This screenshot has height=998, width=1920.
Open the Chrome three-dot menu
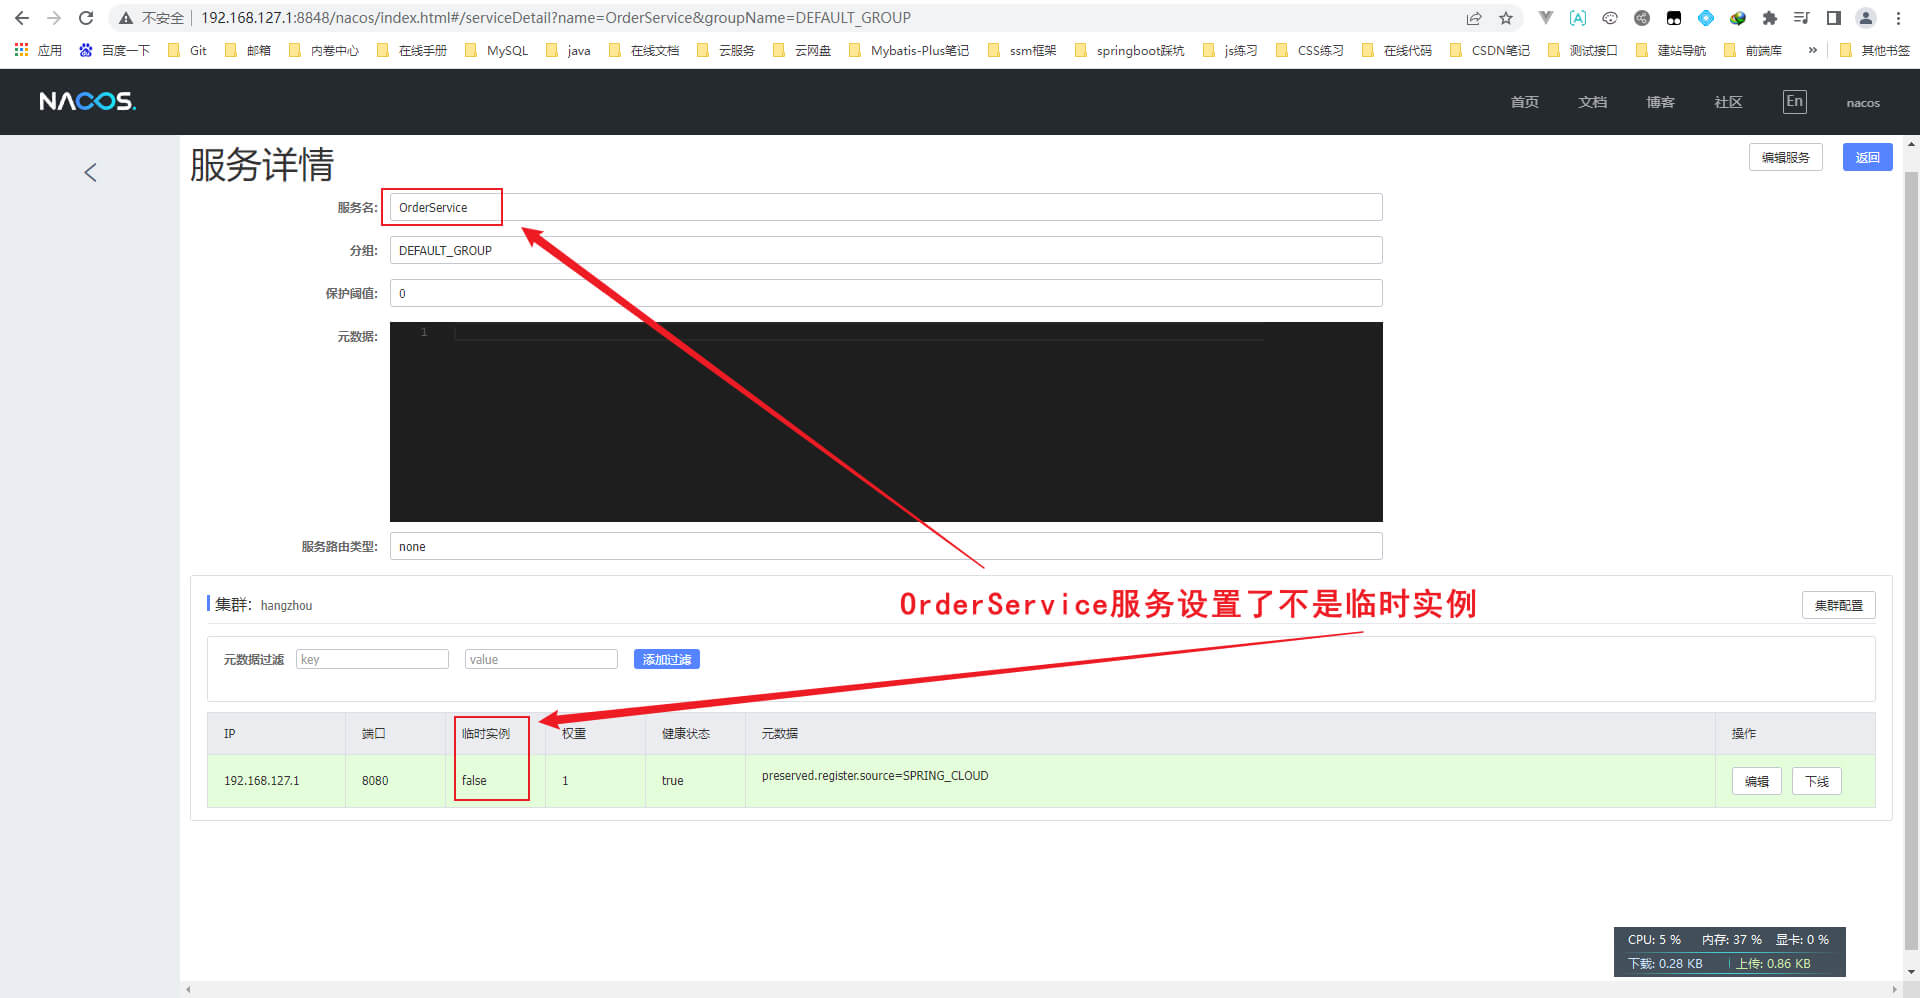click(x=1898, y=18)
